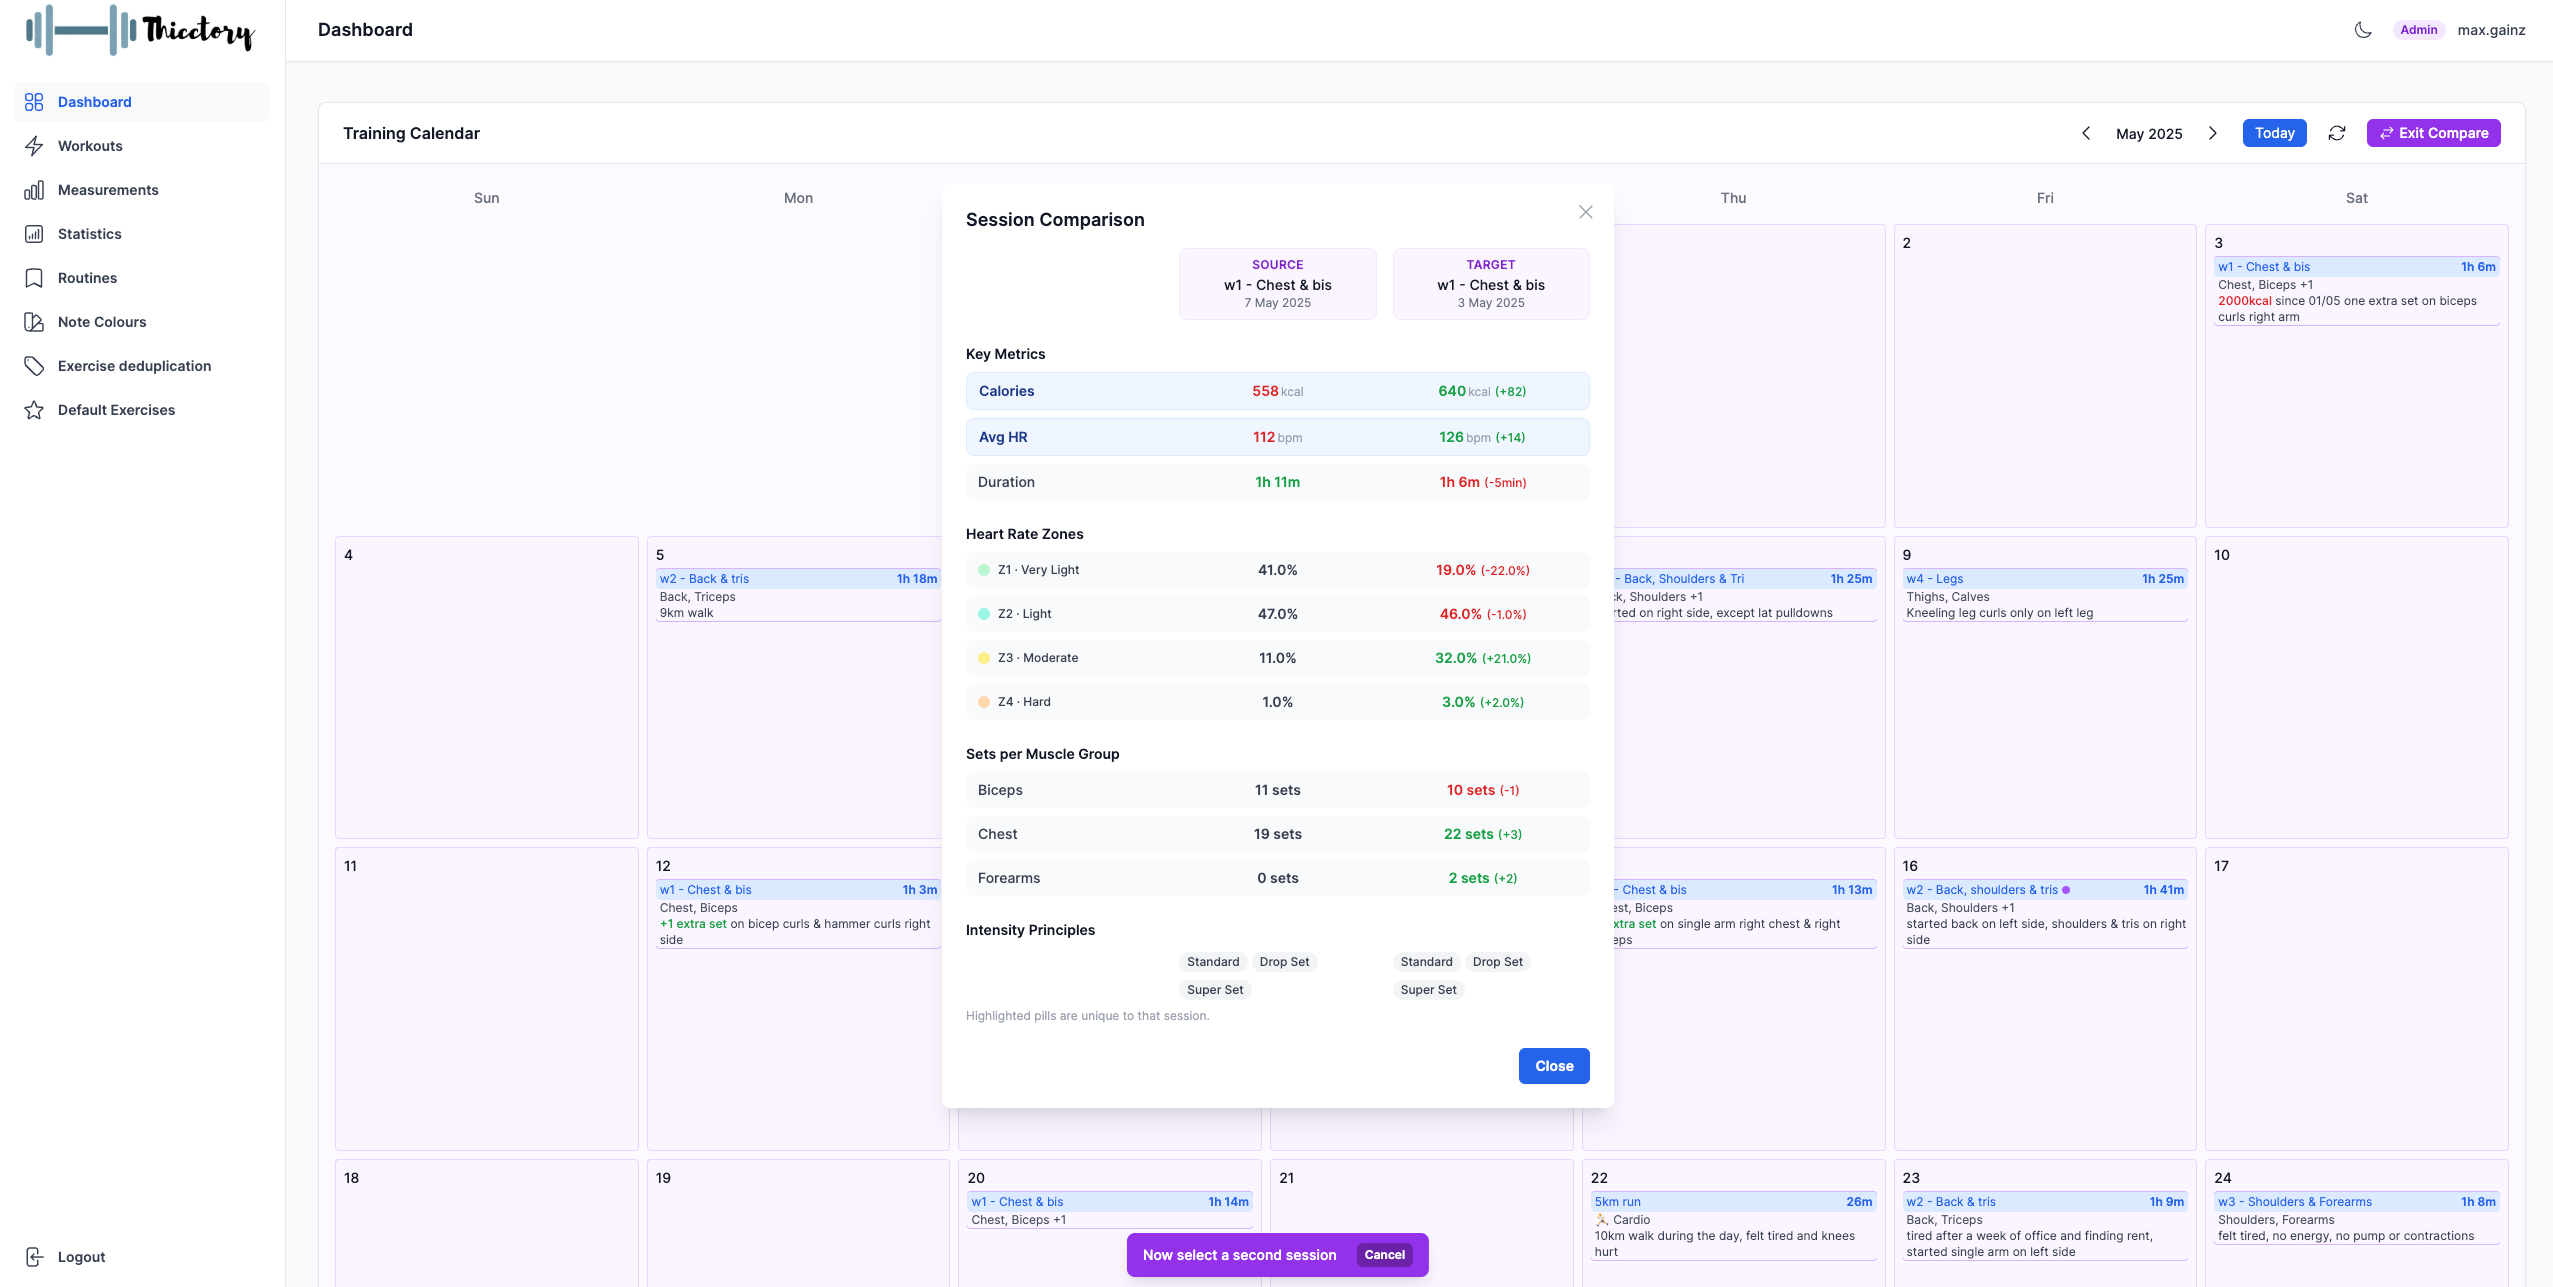Open Statistics sidebar icon
Screen dimensions: 2553x1287
tap(34, 234)
